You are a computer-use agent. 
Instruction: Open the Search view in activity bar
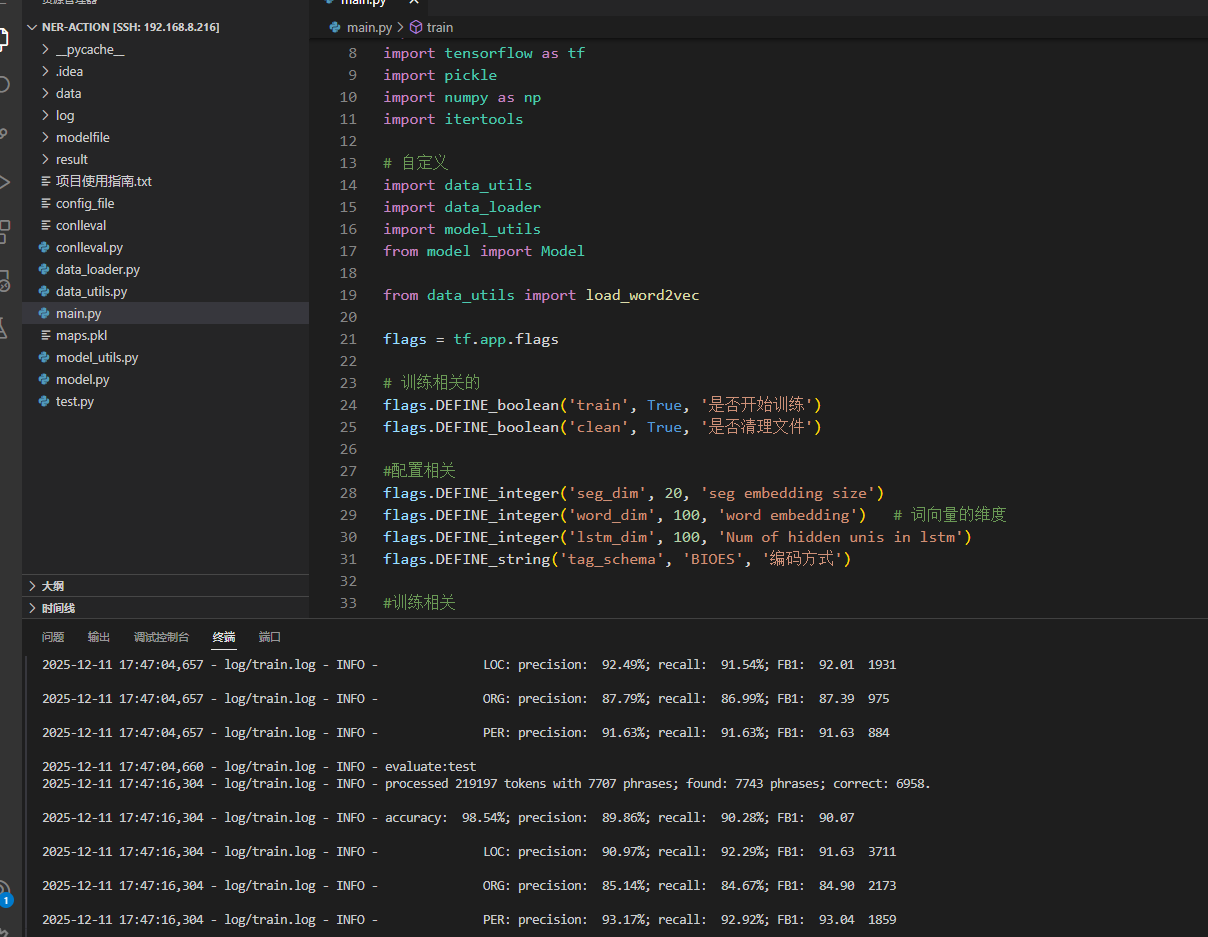(x=3, y=86)
